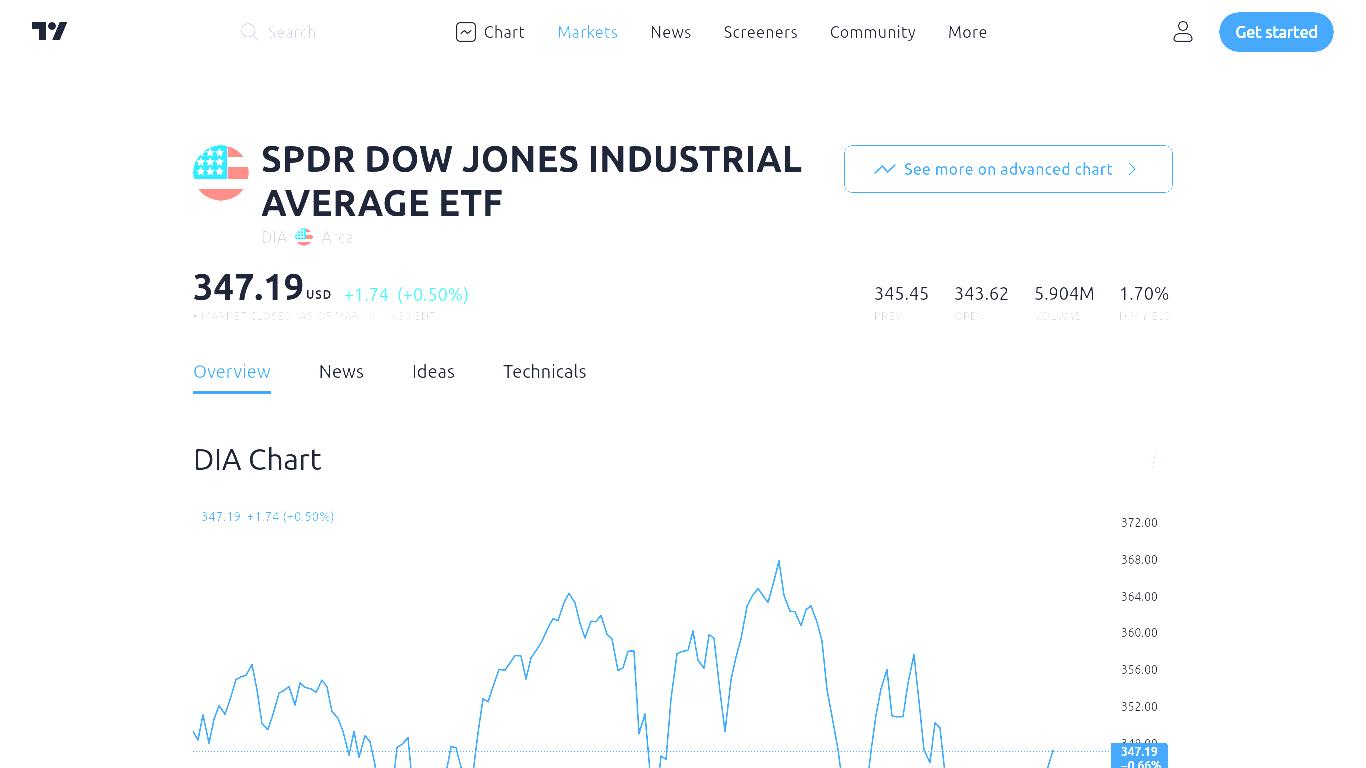Open the Markets menu
The image size is (1366, 768).
coord(588,32)
